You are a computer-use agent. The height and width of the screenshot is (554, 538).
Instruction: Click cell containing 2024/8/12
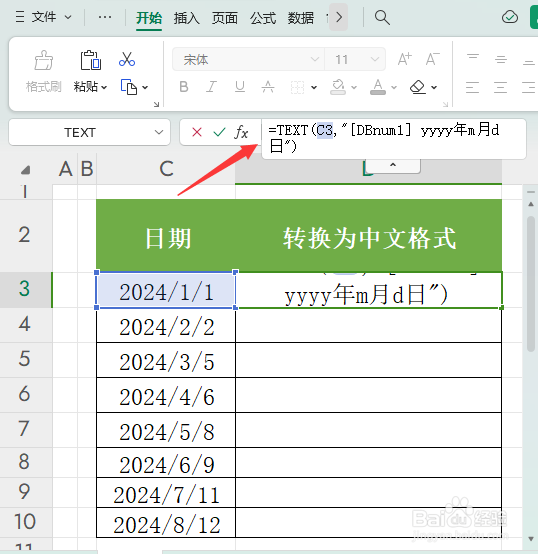[166, 523]
